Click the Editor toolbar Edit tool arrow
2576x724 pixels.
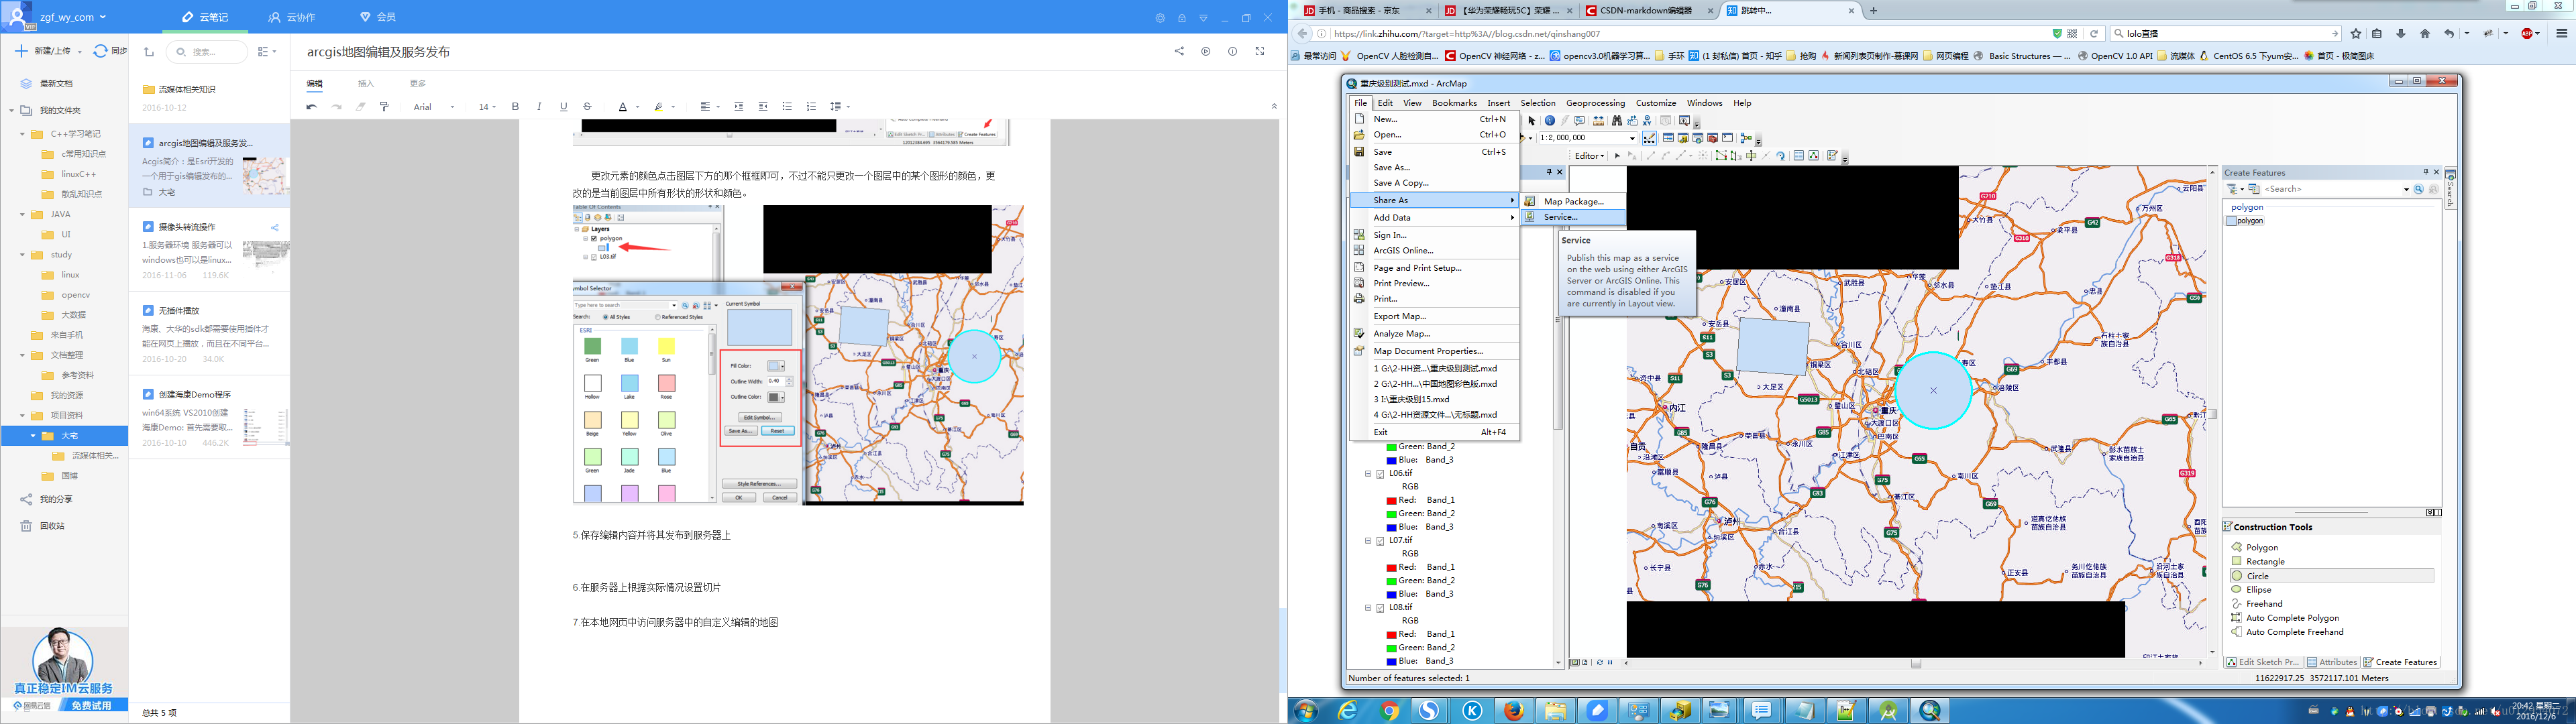point(1618,156)
